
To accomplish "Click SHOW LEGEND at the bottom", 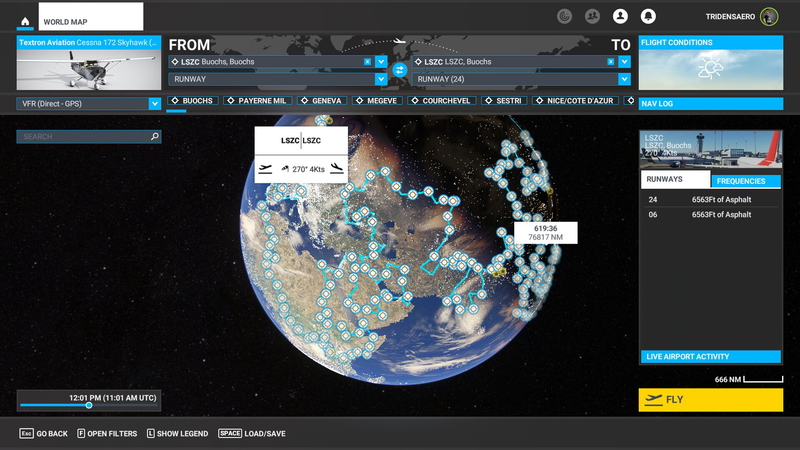I will [178, 433].
